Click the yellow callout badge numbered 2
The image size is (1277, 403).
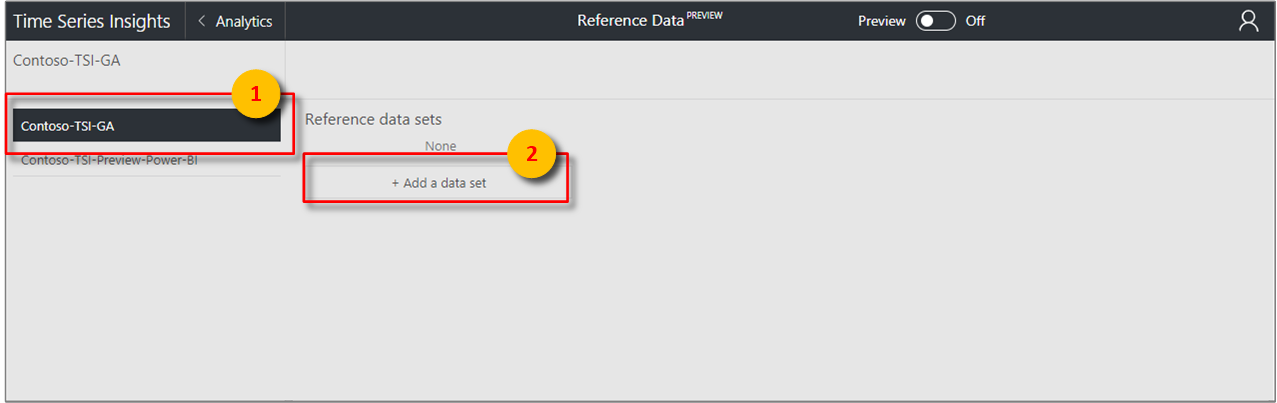click(531, 155)
